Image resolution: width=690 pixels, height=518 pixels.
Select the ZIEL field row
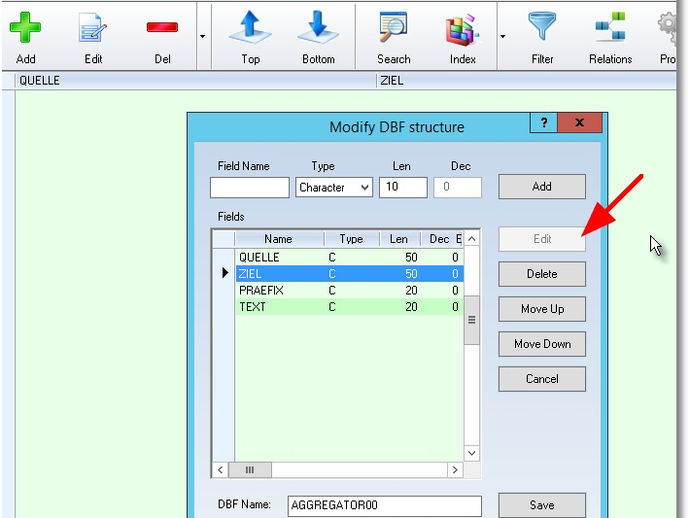tap(349, 274)
